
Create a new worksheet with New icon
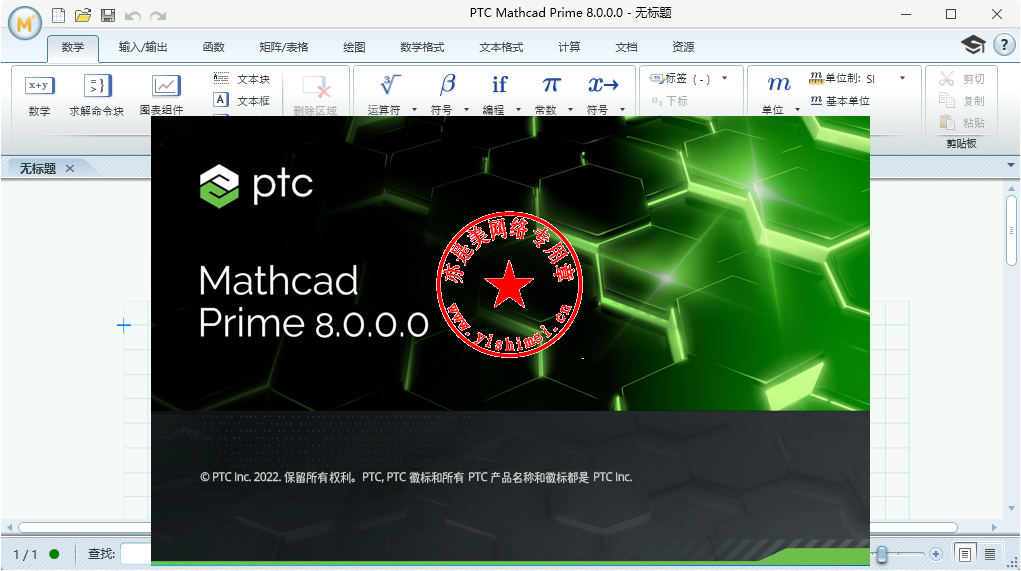[59, 15]
